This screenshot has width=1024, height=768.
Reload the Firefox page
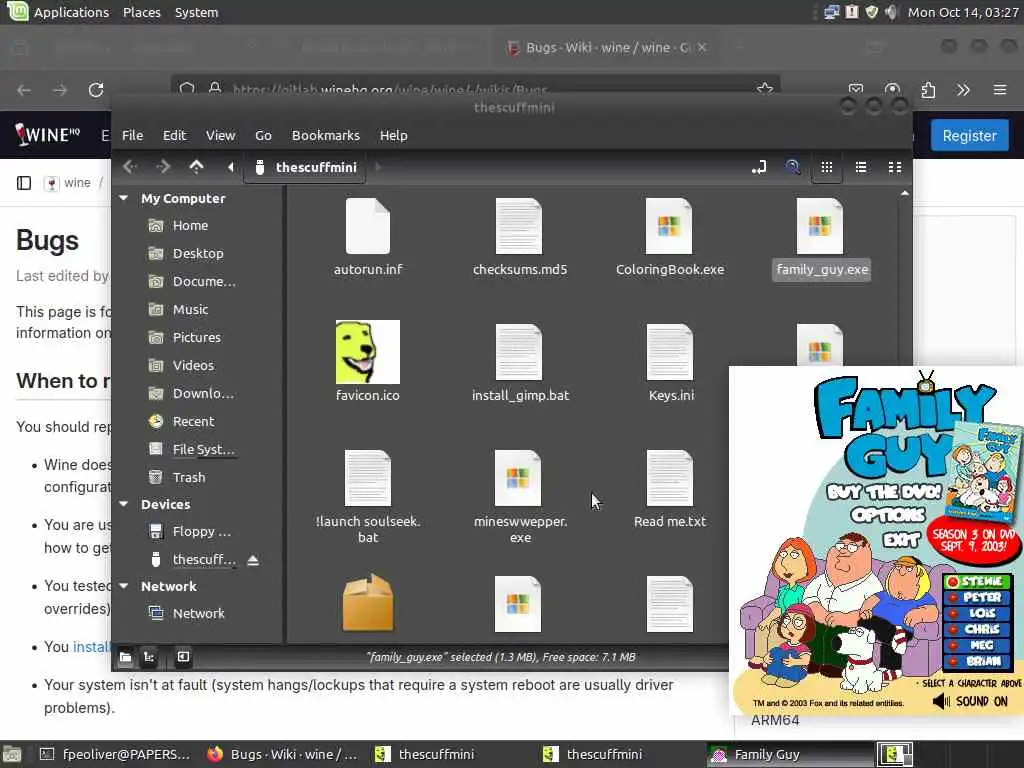[x=96, y=89]
